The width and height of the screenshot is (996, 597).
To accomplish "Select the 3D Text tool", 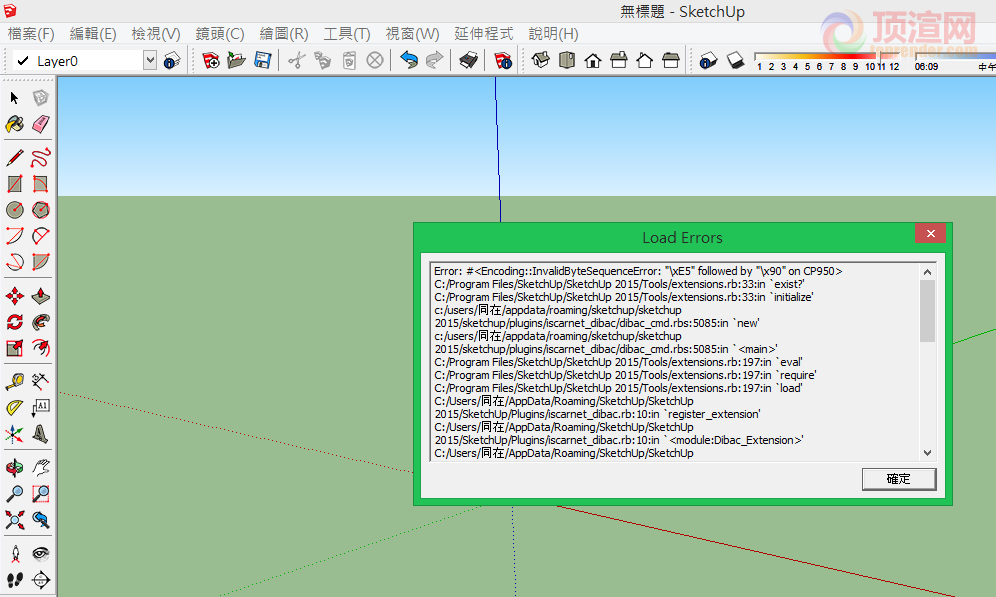I will pos(41,434).
